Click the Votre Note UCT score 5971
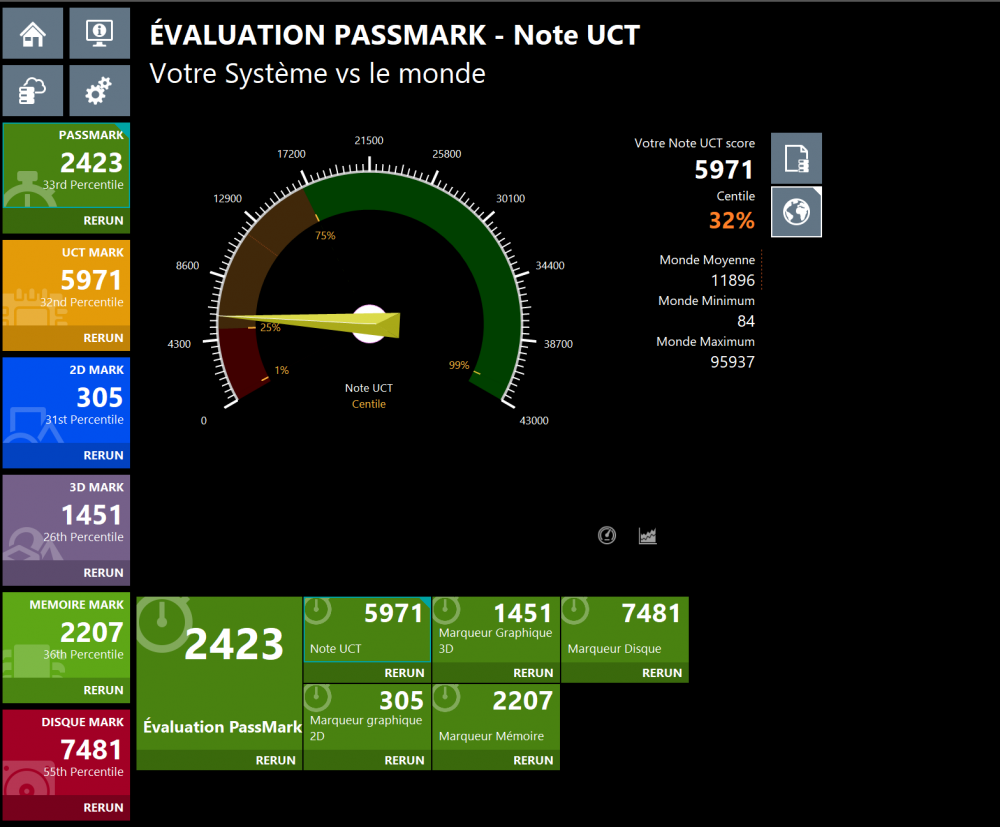The width and height of the screenshot is (1000, 827). [x=724, y=170]
